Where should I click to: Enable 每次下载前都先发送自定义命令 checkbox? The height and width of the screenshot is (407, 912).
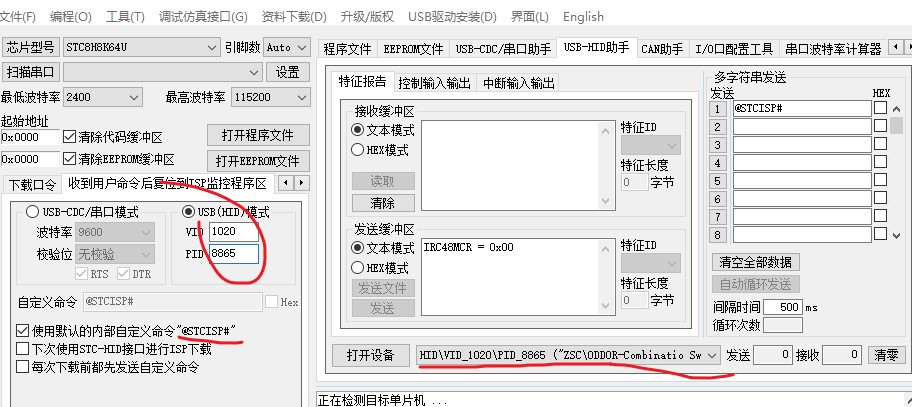22,367
